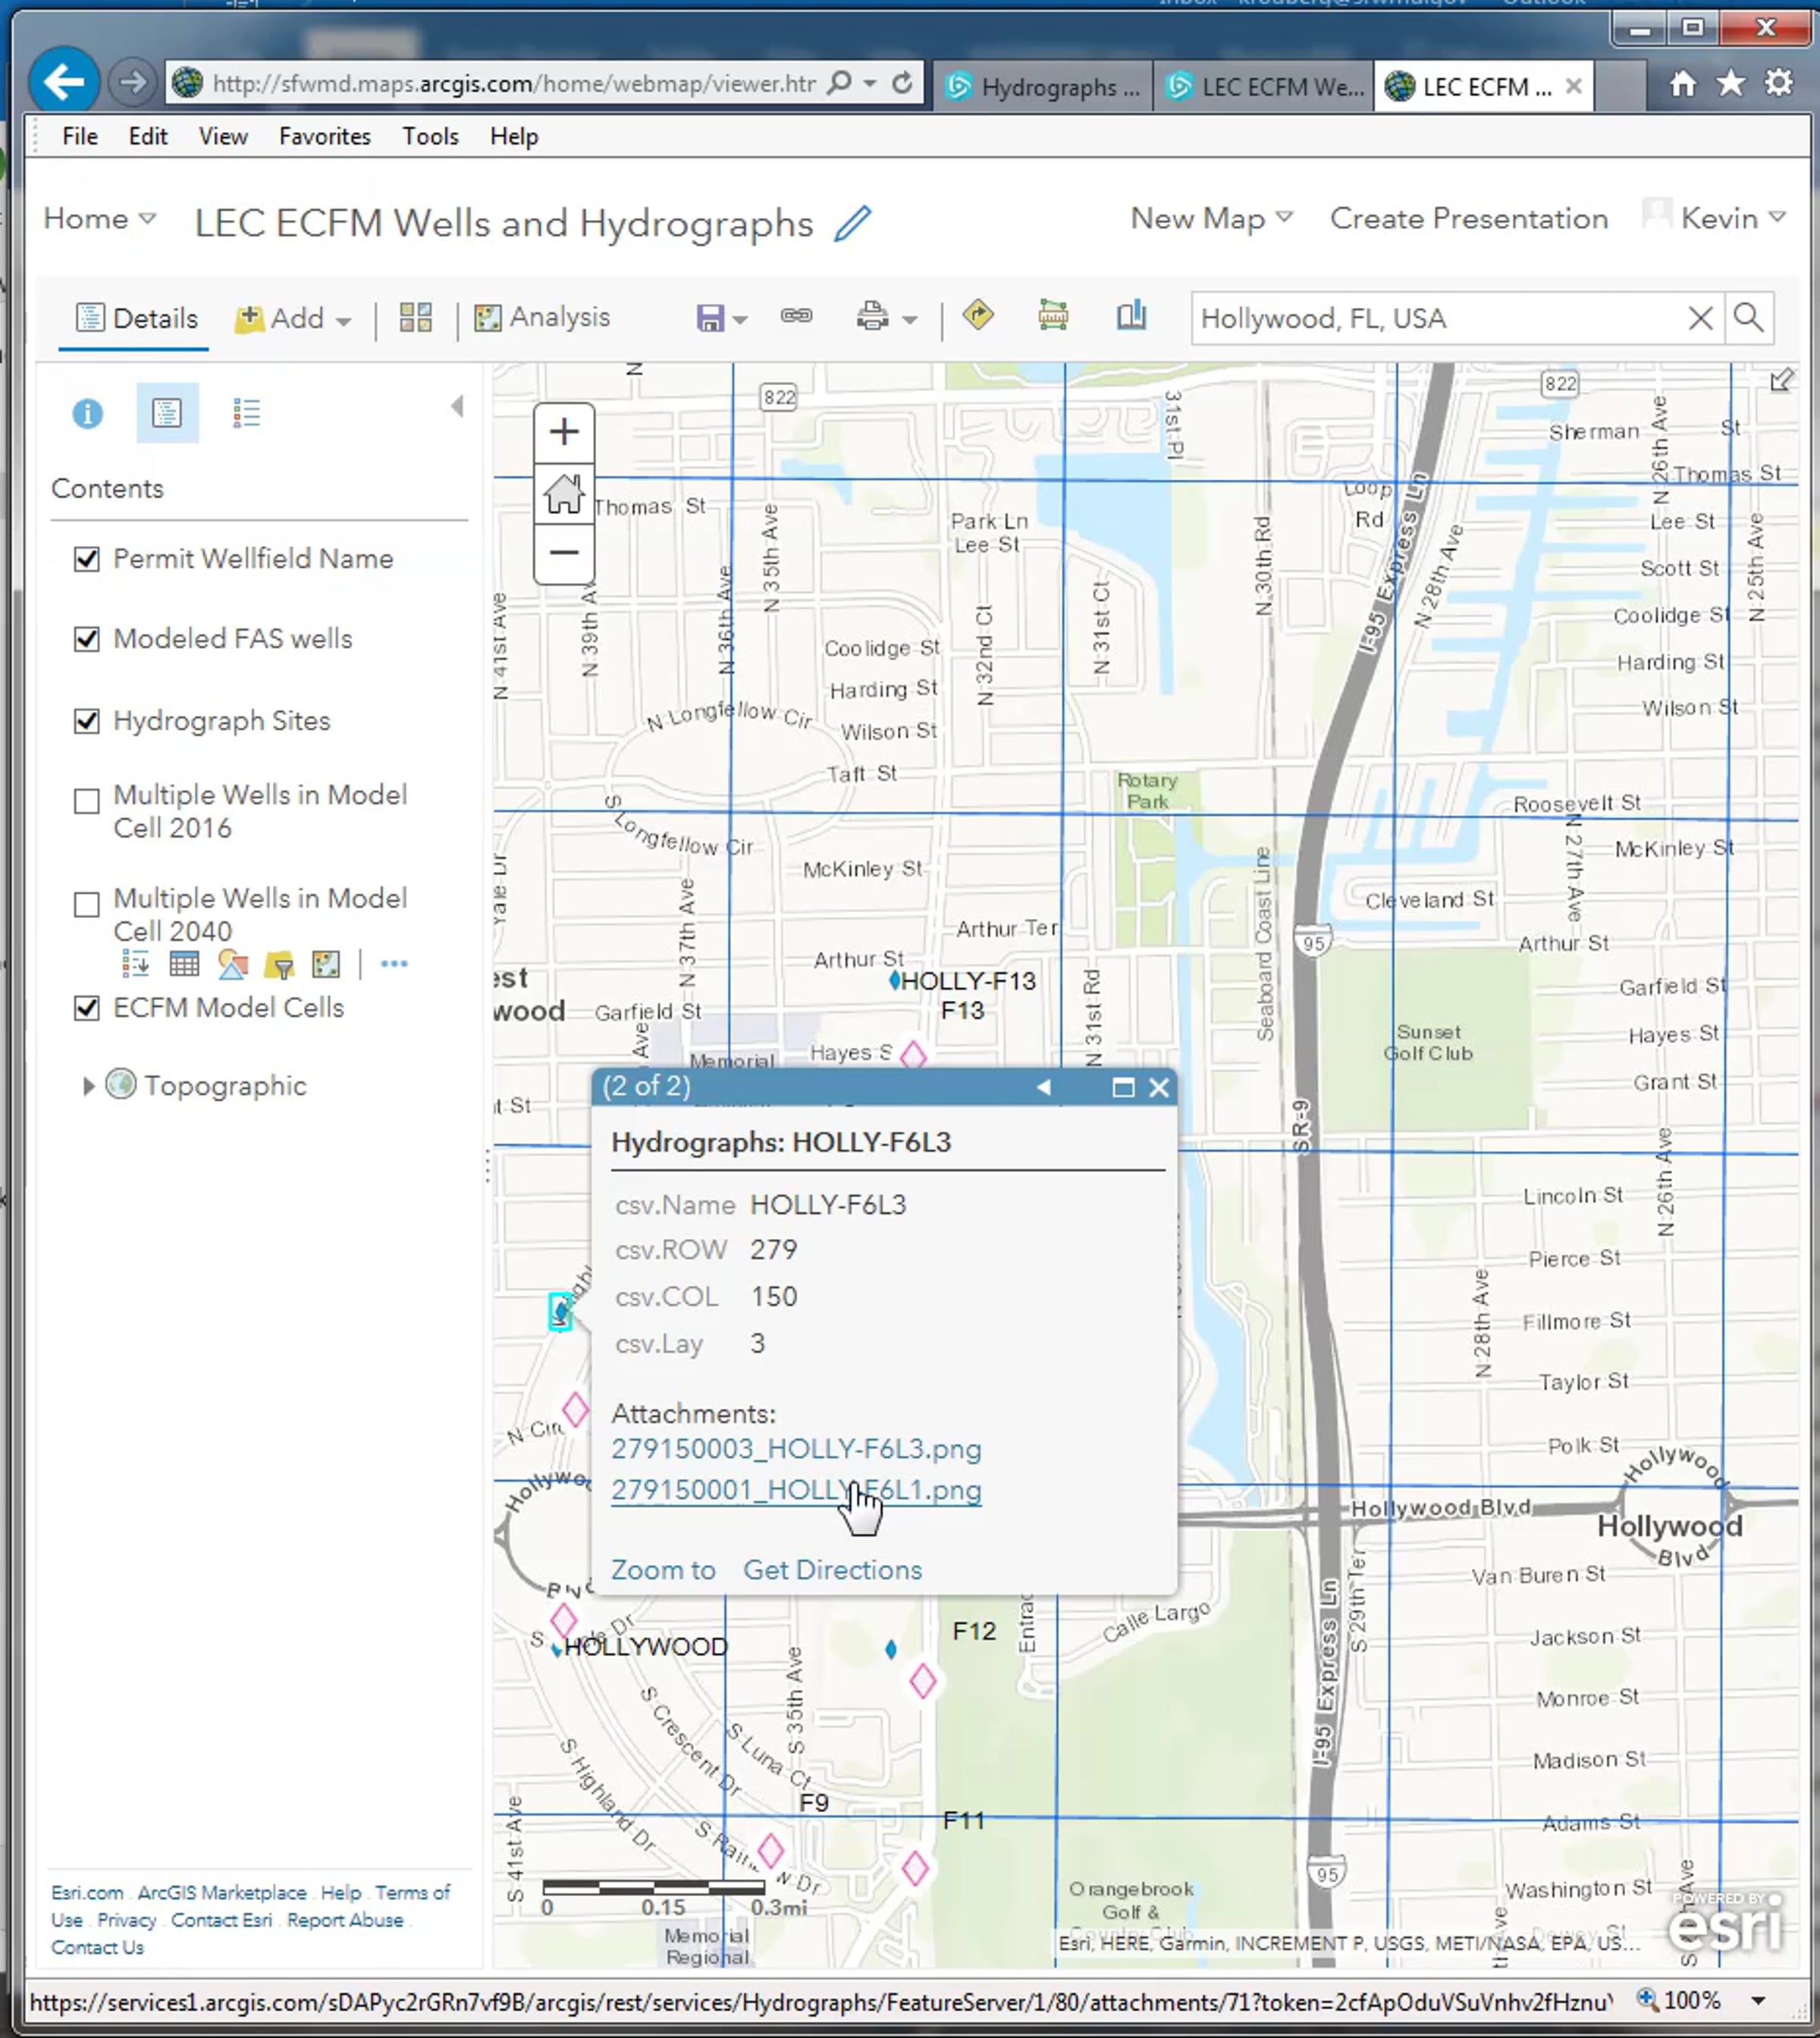This screenshot has width=1820, height=2038.
Task: Uncheck ECFM Model Cells layer
Action: pos(87,1008)
